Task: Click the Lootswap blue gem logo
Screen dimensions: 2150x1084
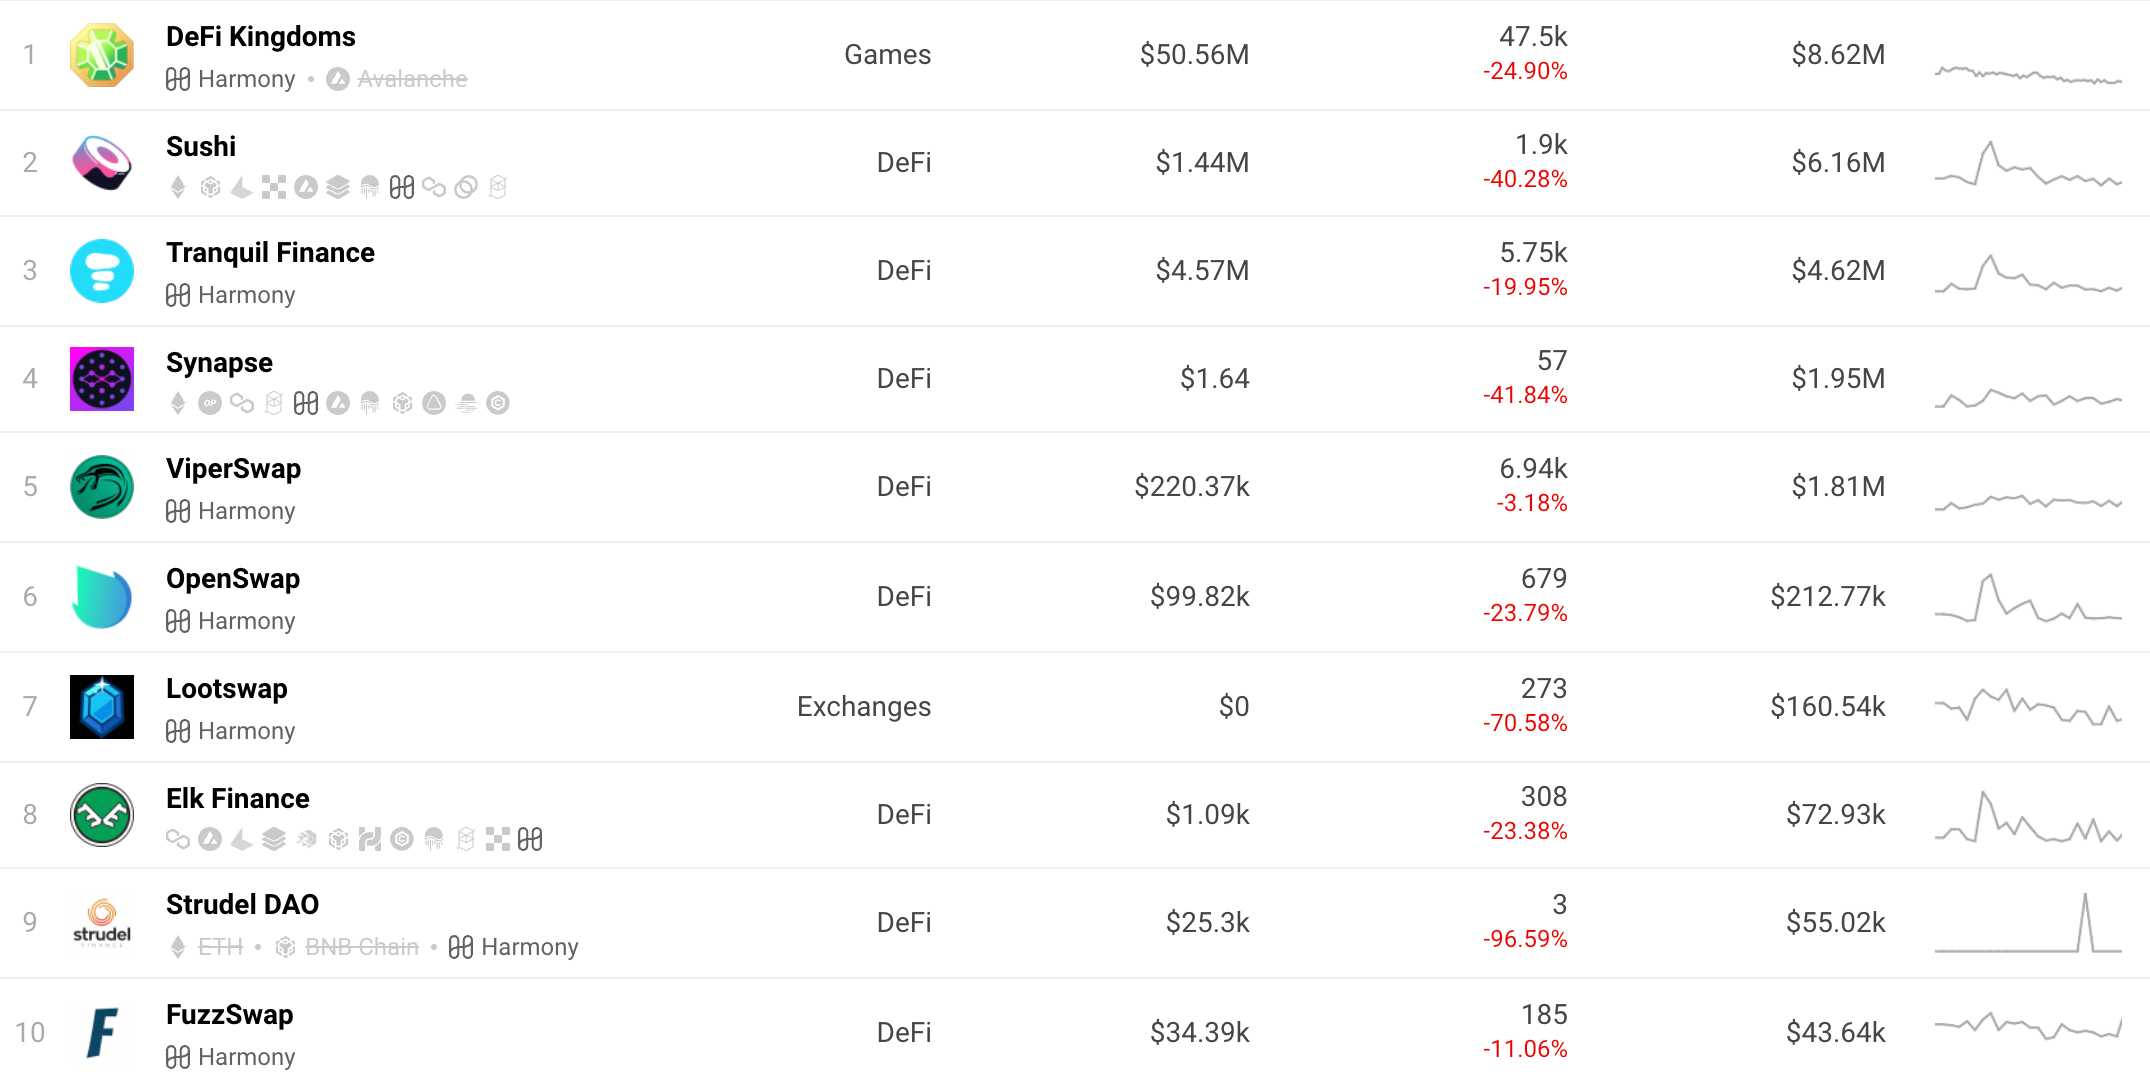Action: [101, 707]
